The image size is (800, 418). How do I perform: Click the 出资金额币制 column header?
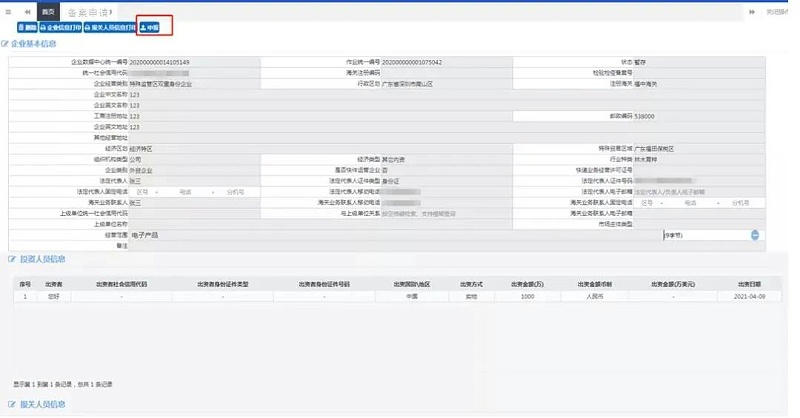[595, 284]
